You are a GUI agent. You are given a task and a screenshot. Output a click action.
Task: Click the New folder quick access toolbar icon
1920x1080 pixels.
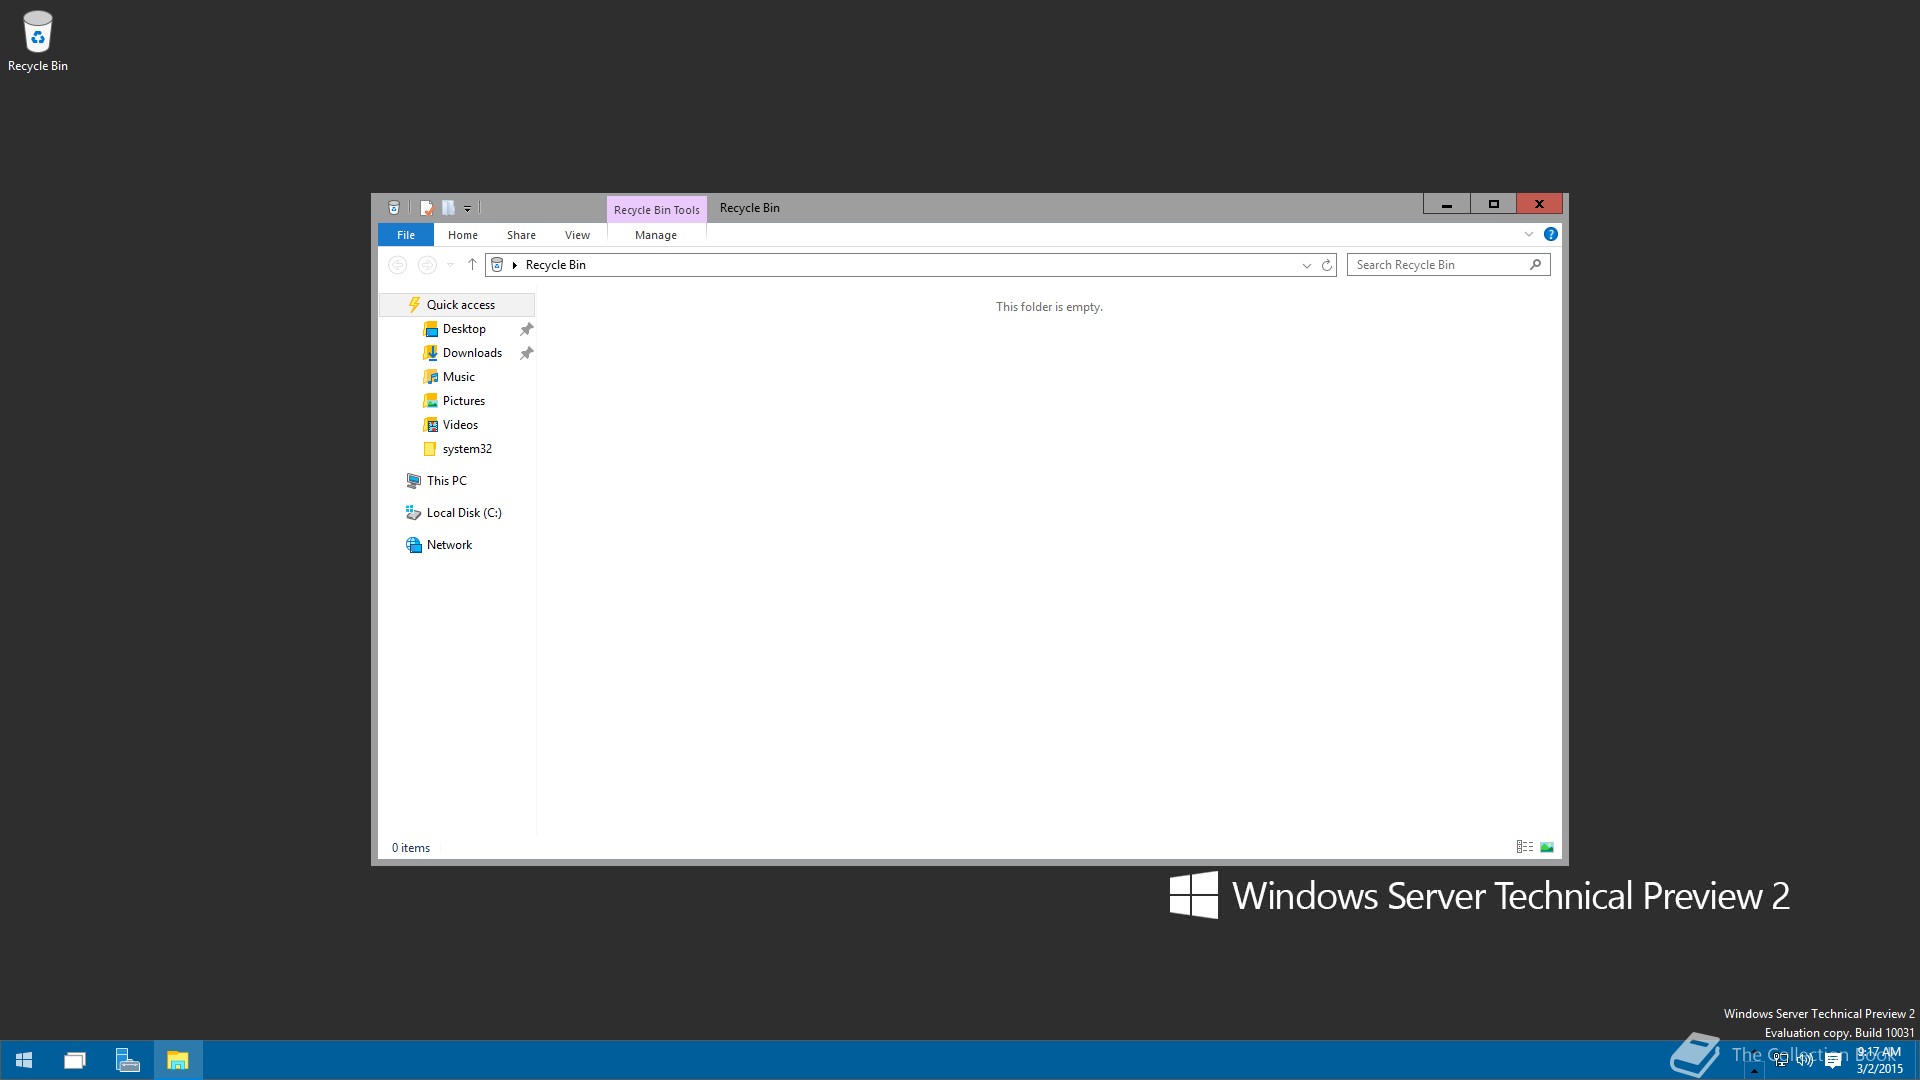pyautogui.click(x=448, y=208)
